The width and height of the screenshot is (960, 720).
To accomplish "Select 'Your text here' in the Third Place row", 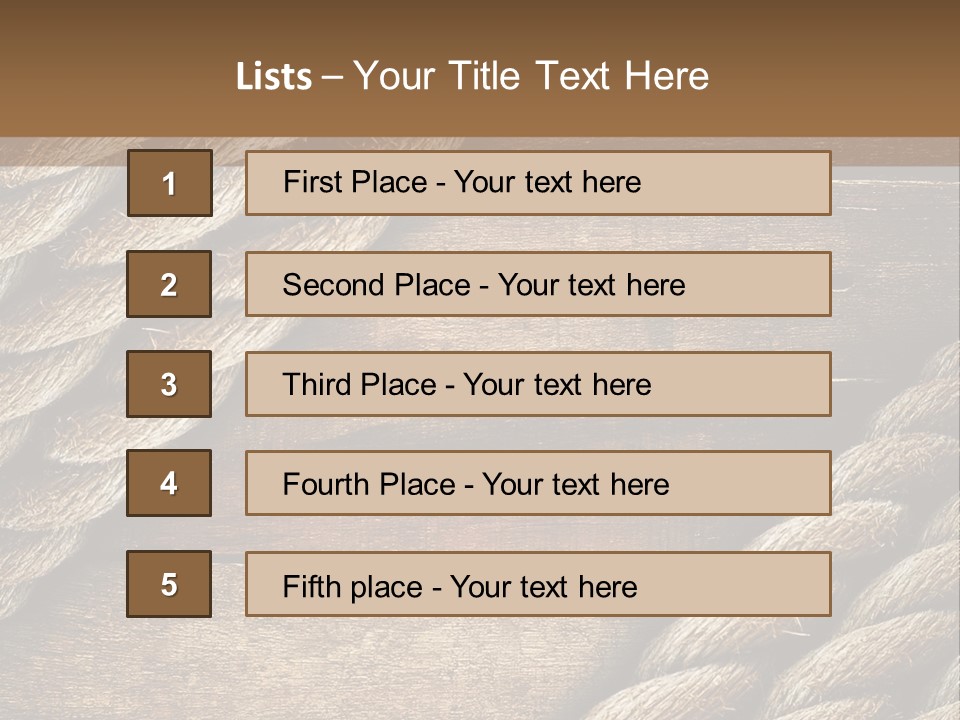I will click(x=557, y=385).
